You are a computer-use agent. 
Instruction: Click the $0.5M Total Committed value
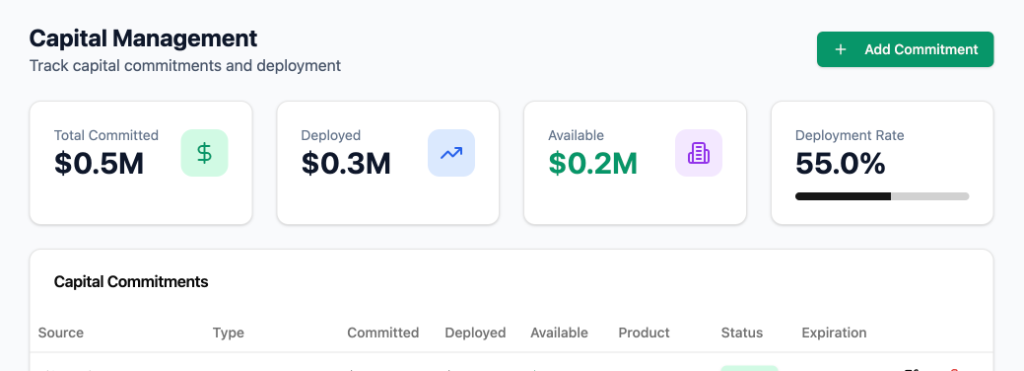tap(99, 163)
